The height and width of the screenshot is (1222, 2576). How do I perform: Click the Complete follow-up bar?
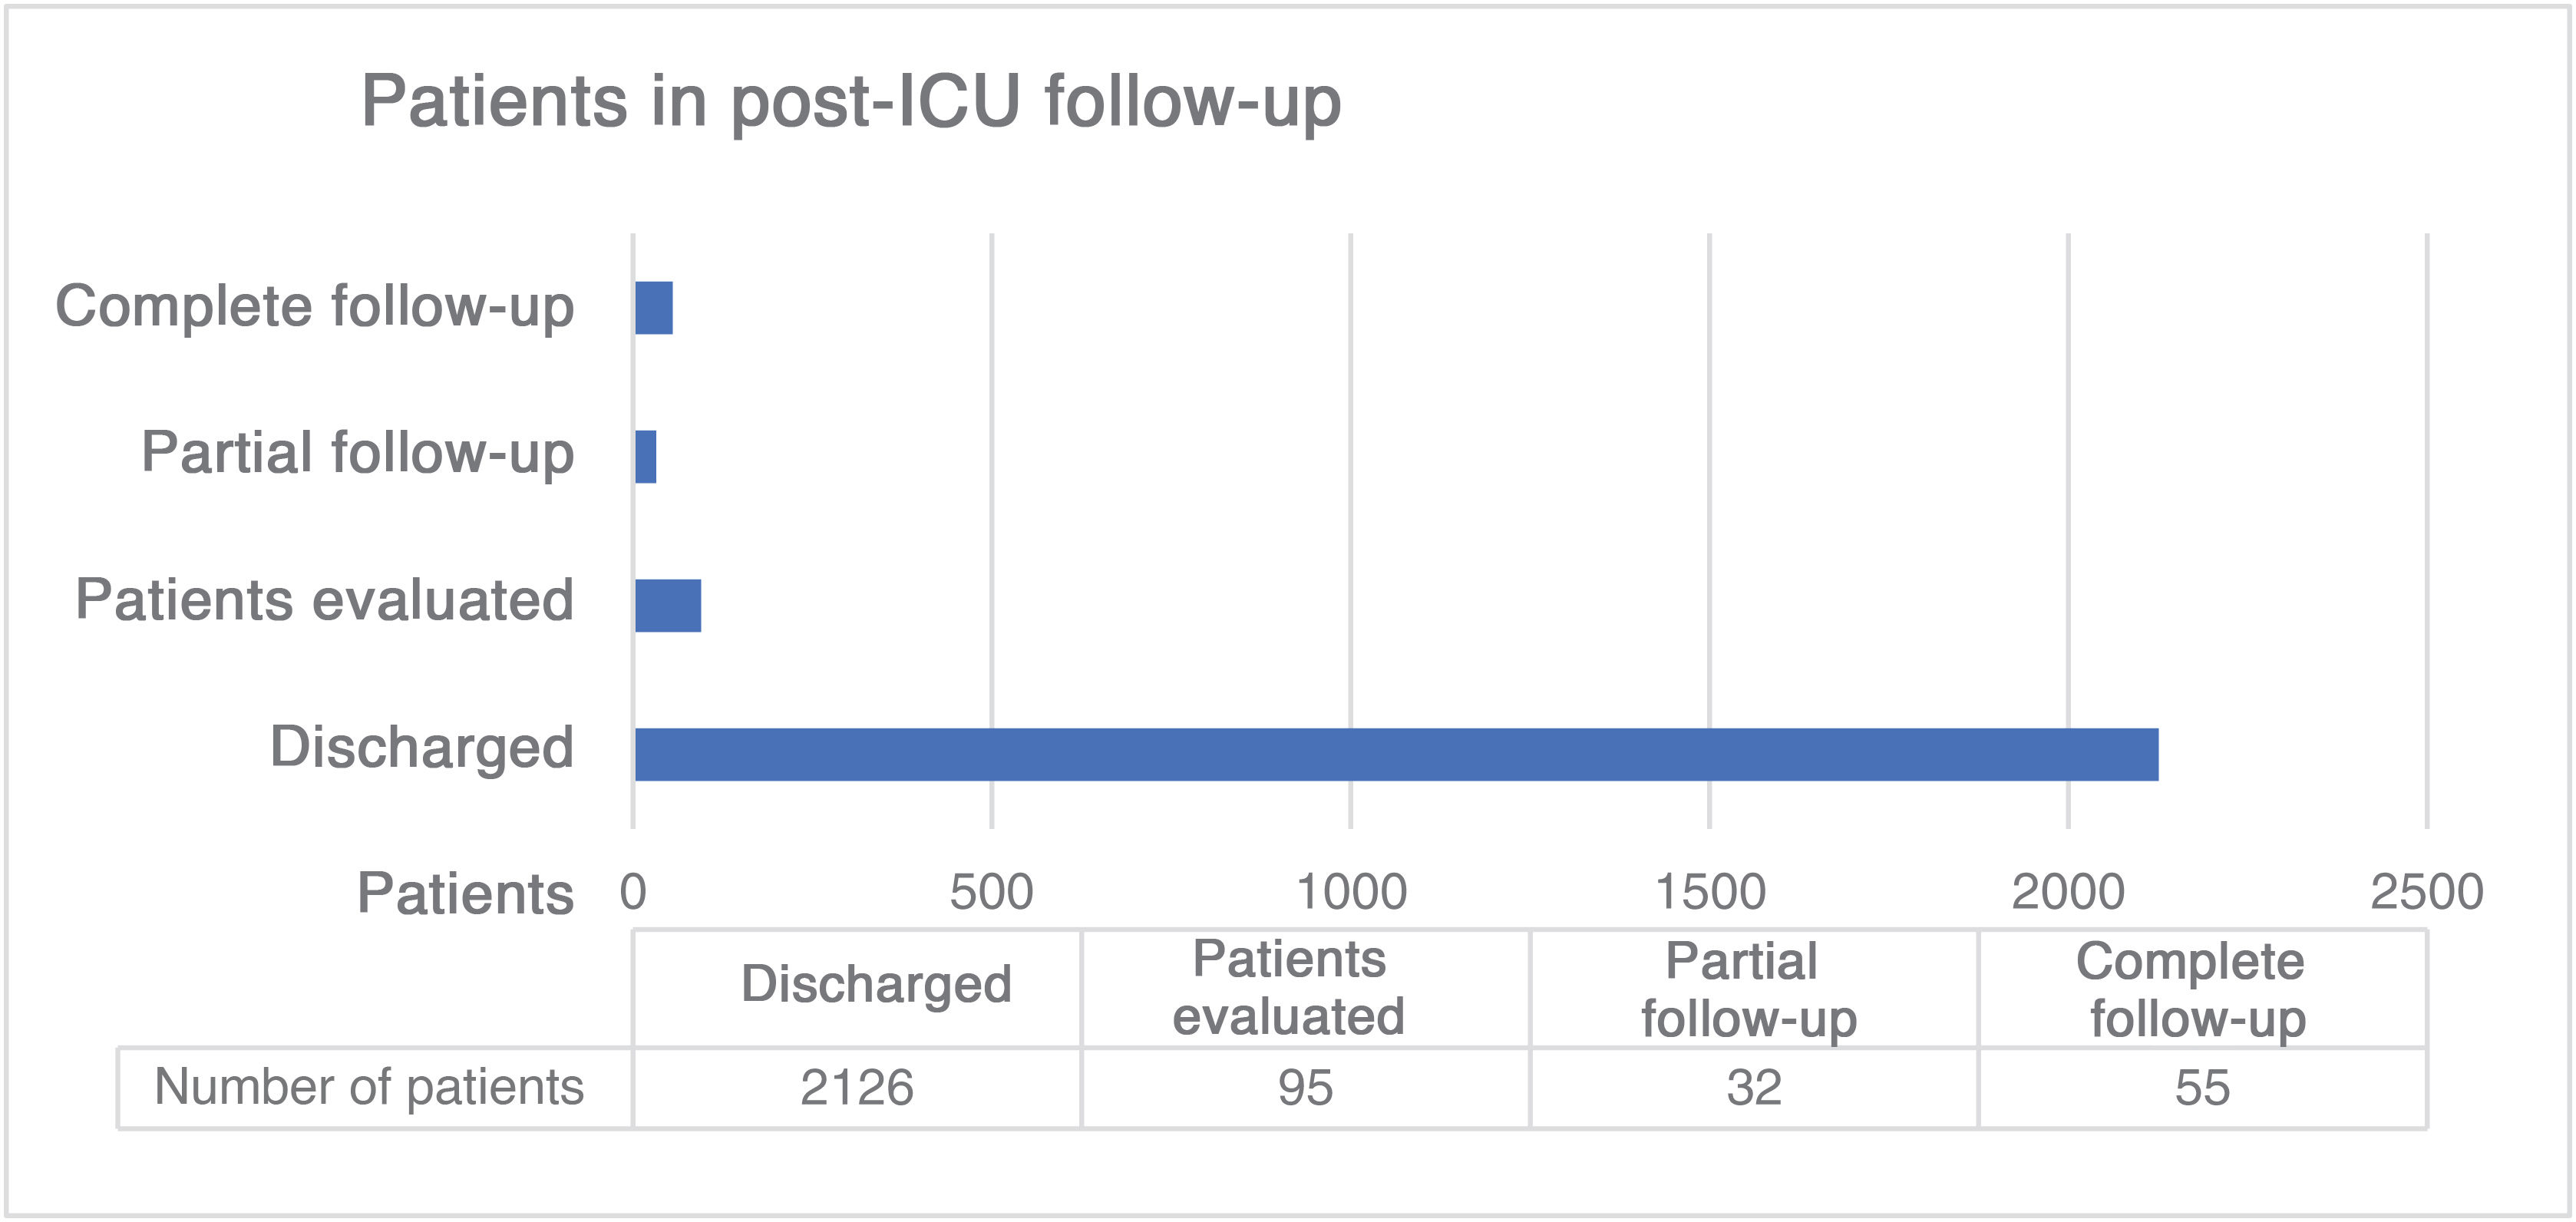coord(654,308)
